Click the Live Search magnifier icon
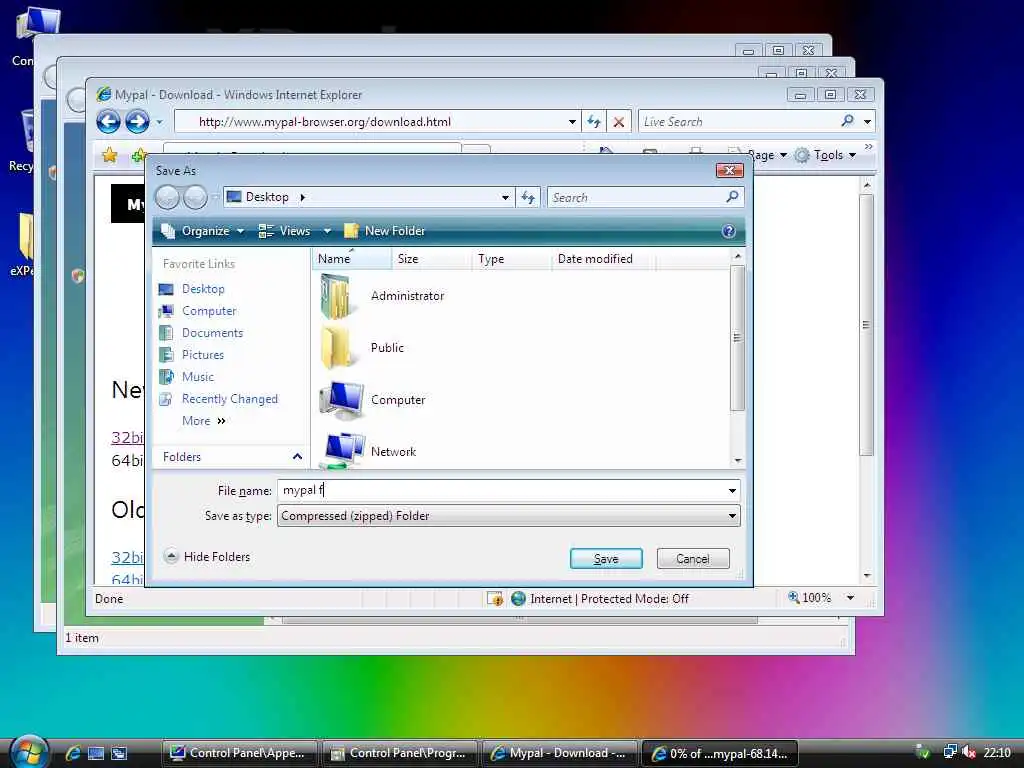The width and height of the screenshot is (1024, 768). click(x=848, y=121)
